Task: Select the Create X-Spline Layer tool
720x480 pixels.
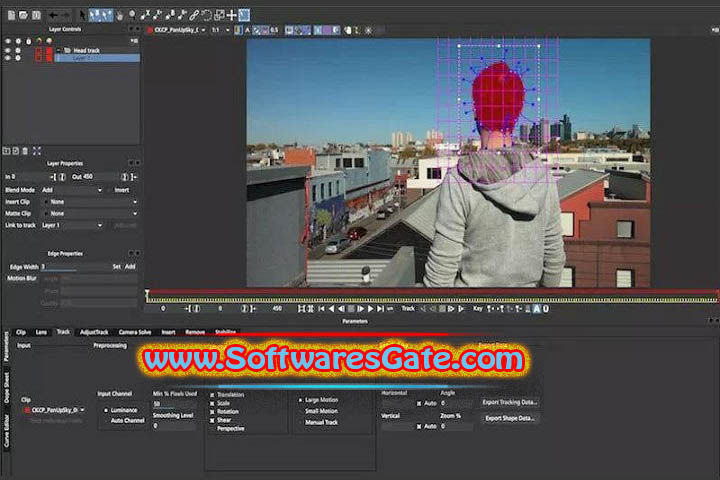Action: click(146, 15)
